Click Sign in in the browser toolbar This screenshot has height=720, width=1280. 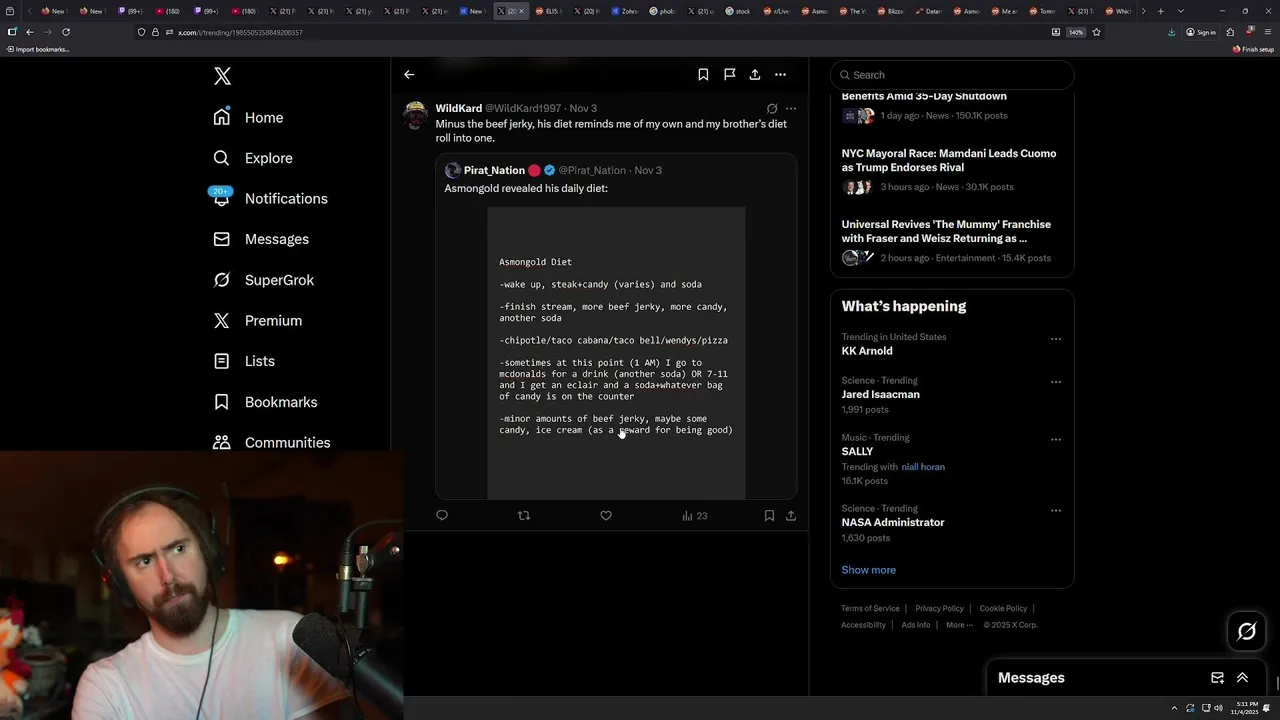[1201, 32]
